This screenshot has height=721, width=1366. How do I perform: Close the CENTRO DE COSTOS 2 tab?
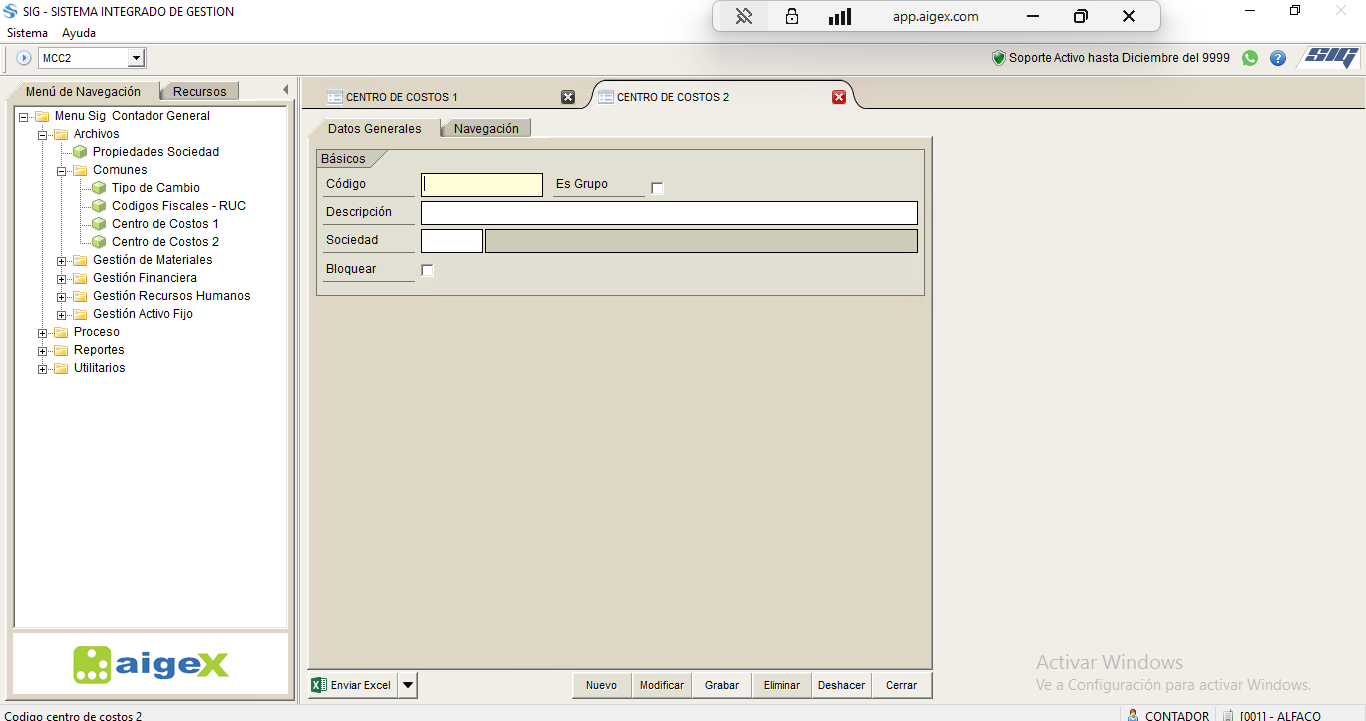pyautogui.click(x=839, y=97)
